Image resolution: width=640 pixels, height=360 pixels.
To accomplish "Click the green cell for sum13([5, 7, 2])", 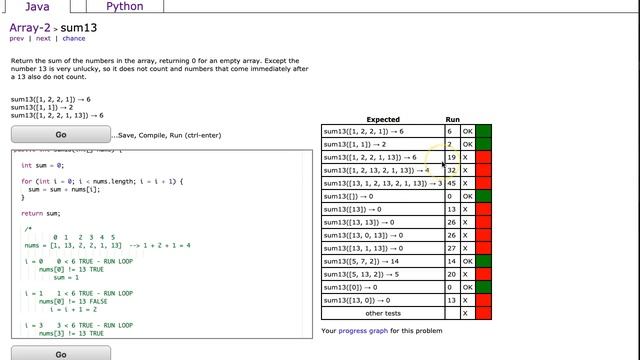I will pyautogui.click(x=484, y=262).
